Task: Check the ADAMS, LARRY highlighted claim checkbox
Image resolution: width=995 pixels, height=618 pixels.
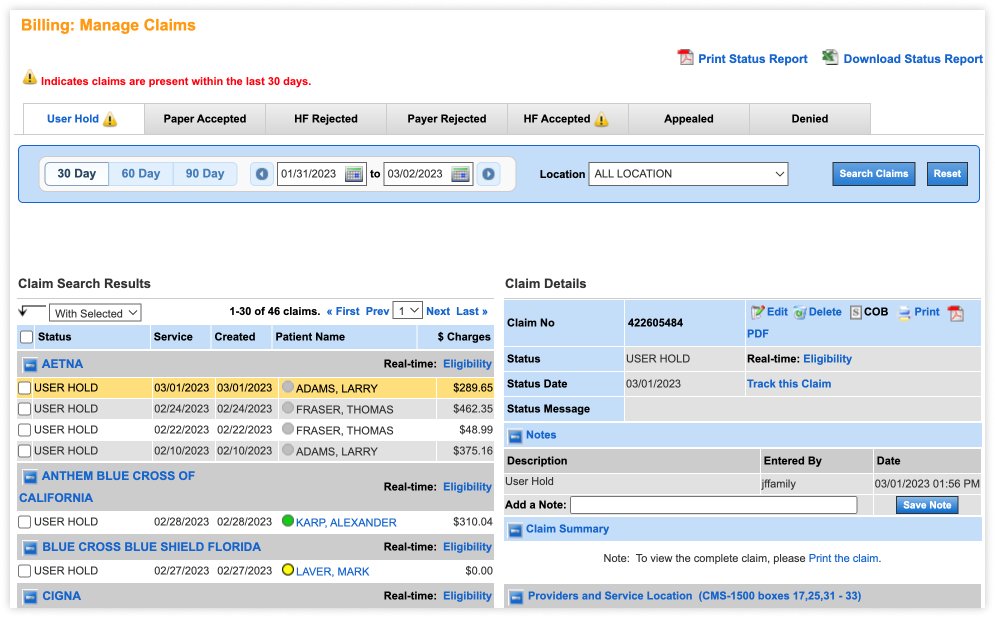Action: pos(24,387)
